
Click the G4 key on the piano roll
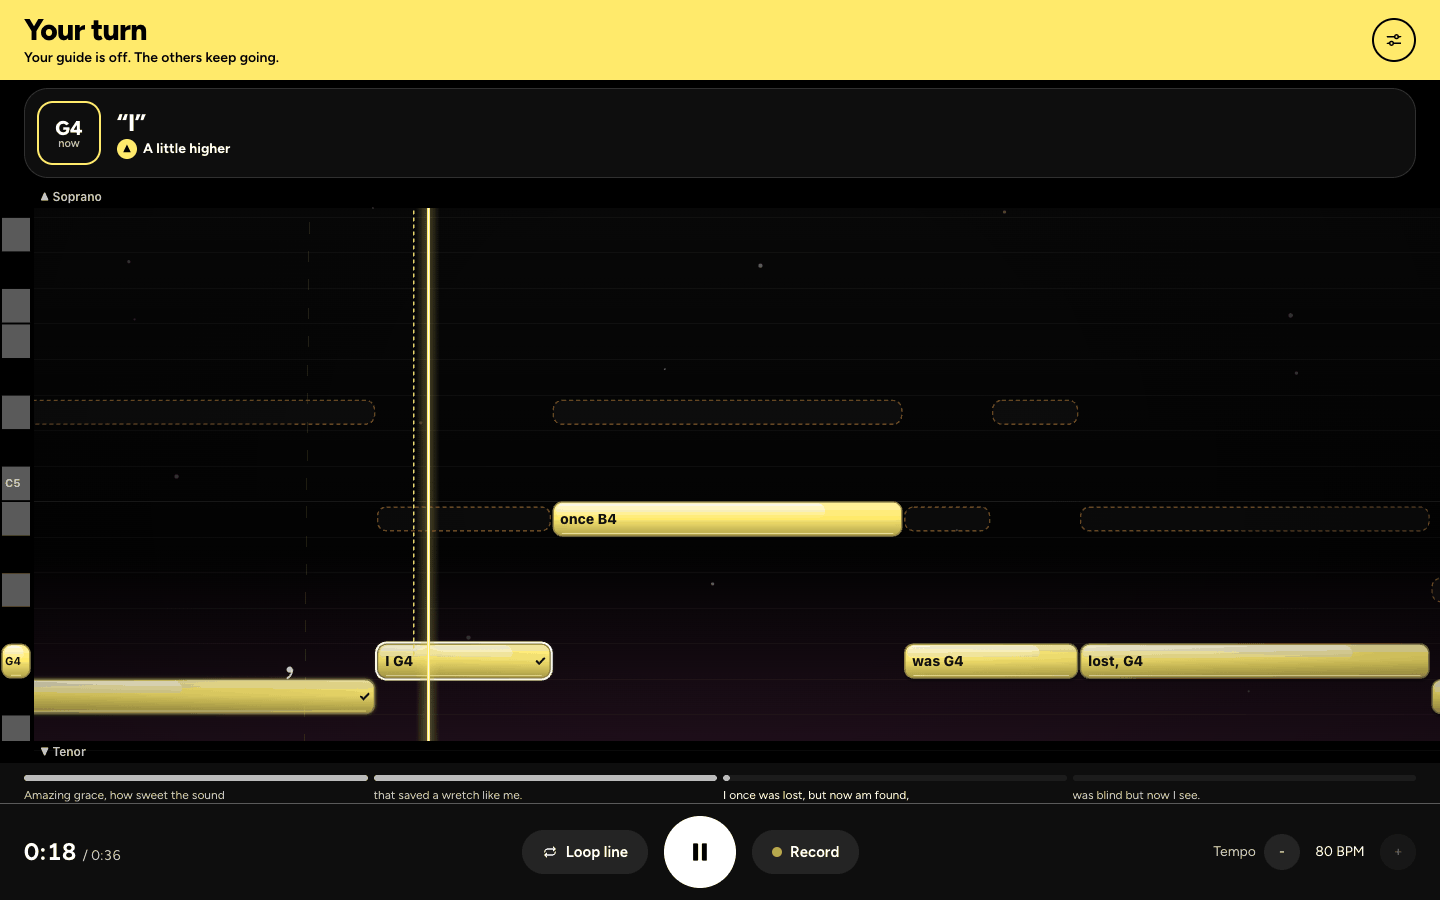16,661
